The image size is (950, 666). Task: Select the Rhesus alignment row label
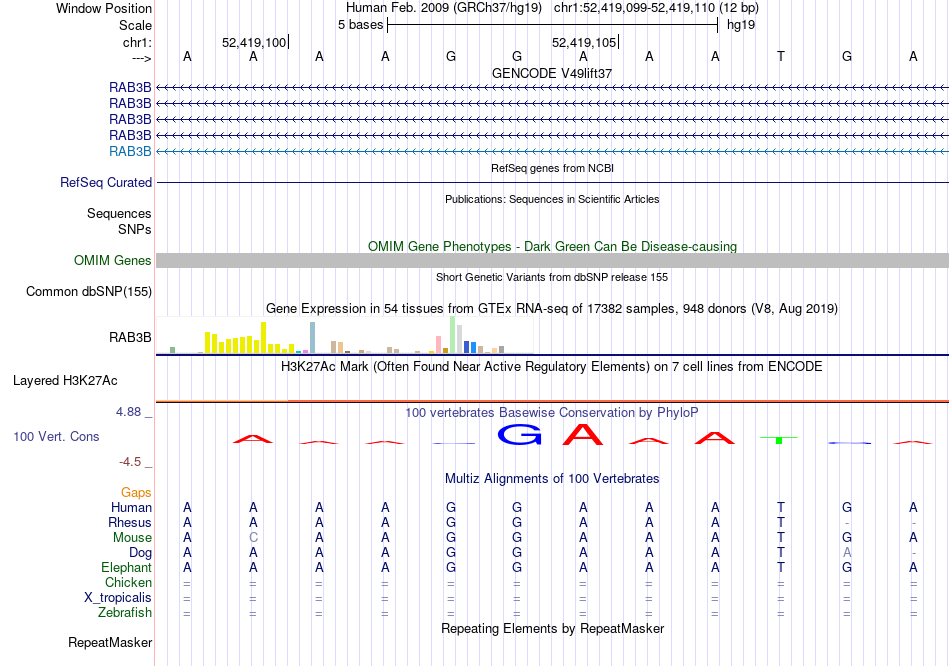(130, 522)
